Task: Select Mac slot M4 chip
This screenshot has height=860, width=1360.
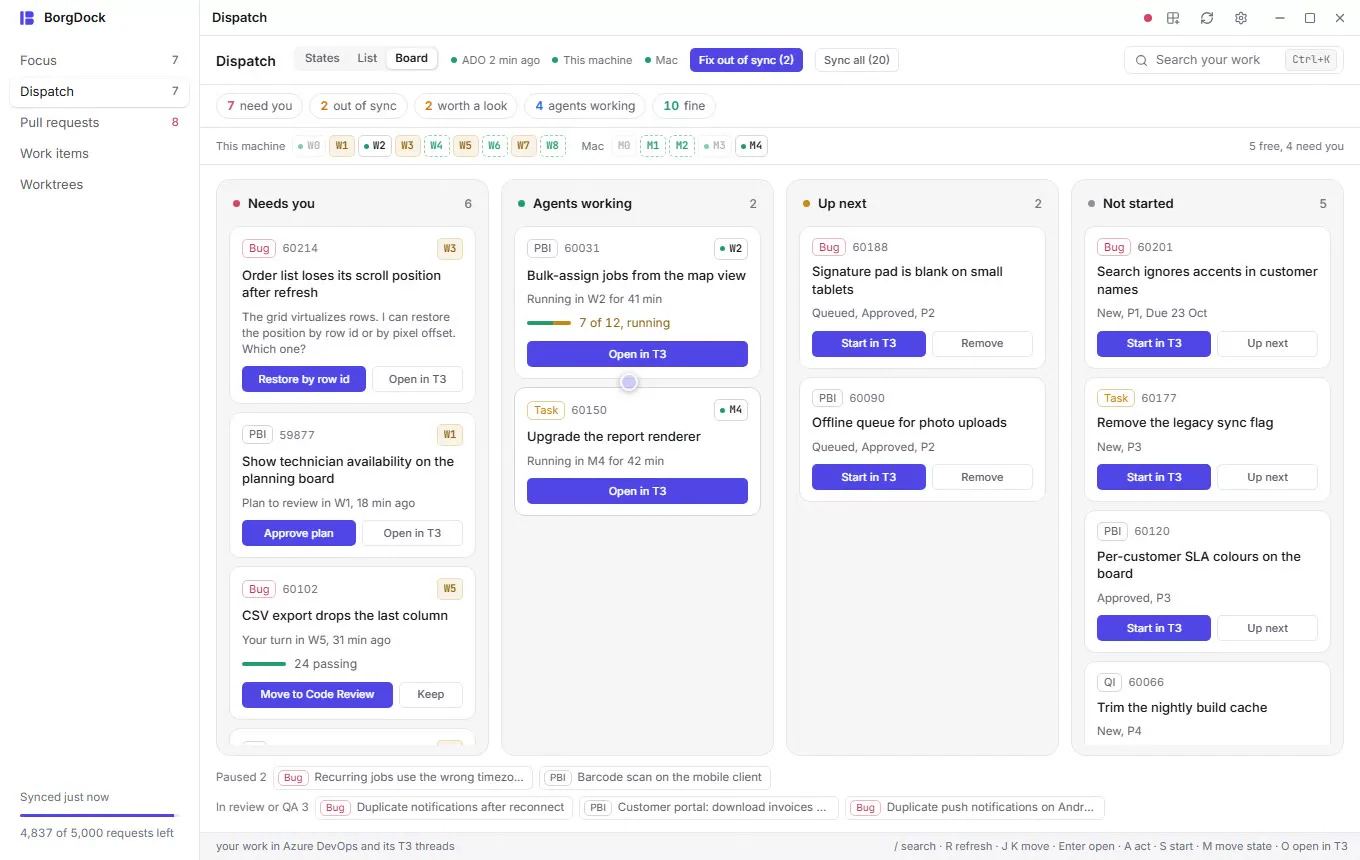Action: (x=751, y=146)
